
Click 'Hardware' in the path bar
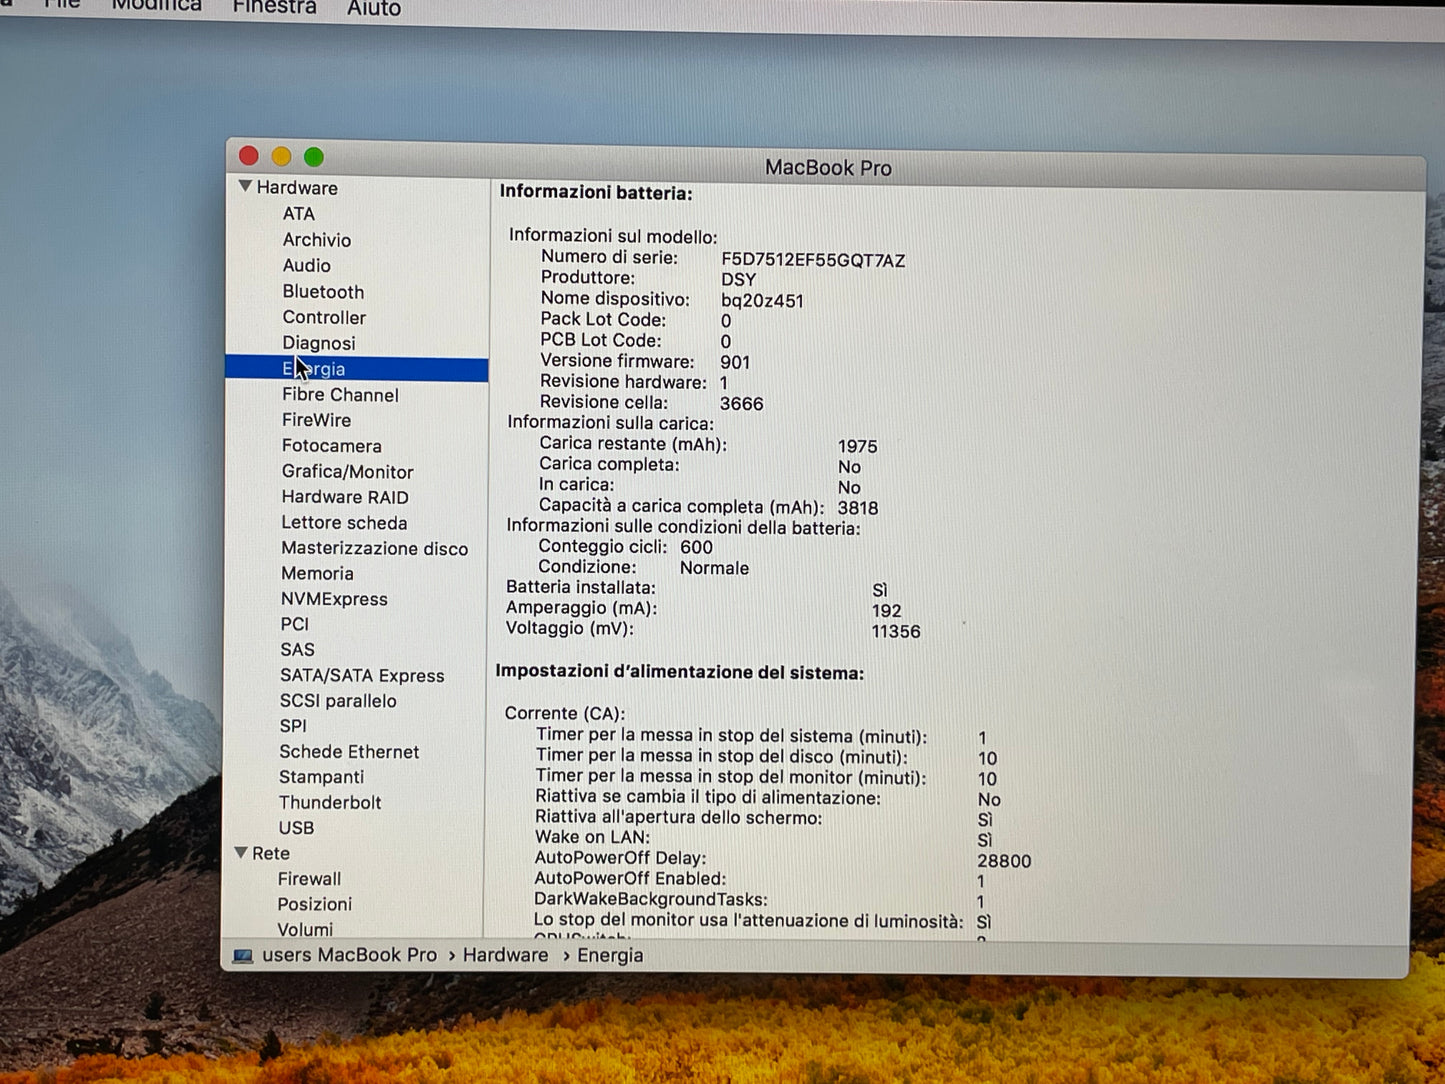tap(505, 956)
